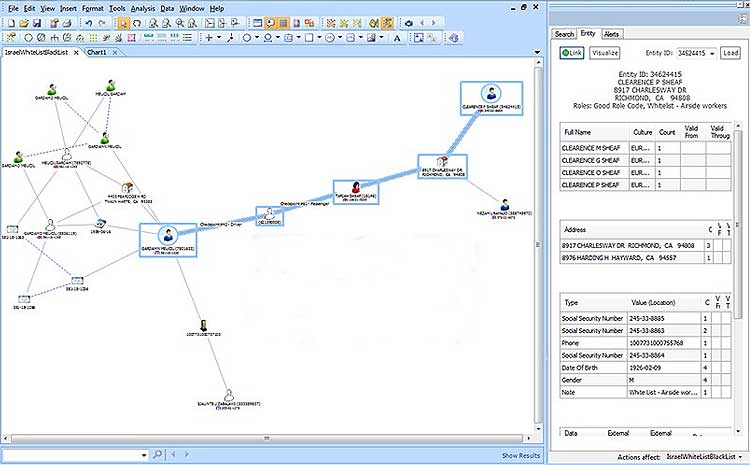Viewport: 750px width, 465px height.
Task: Select the GARDAHN MEUOL highlighted blue node
Action: click(x=168, y=240)
